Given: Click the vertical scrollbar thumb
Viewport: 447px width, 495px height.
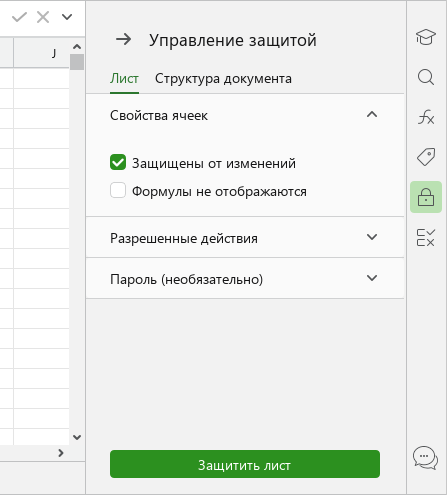Looking at the screenshot, I should coord(77,62).
